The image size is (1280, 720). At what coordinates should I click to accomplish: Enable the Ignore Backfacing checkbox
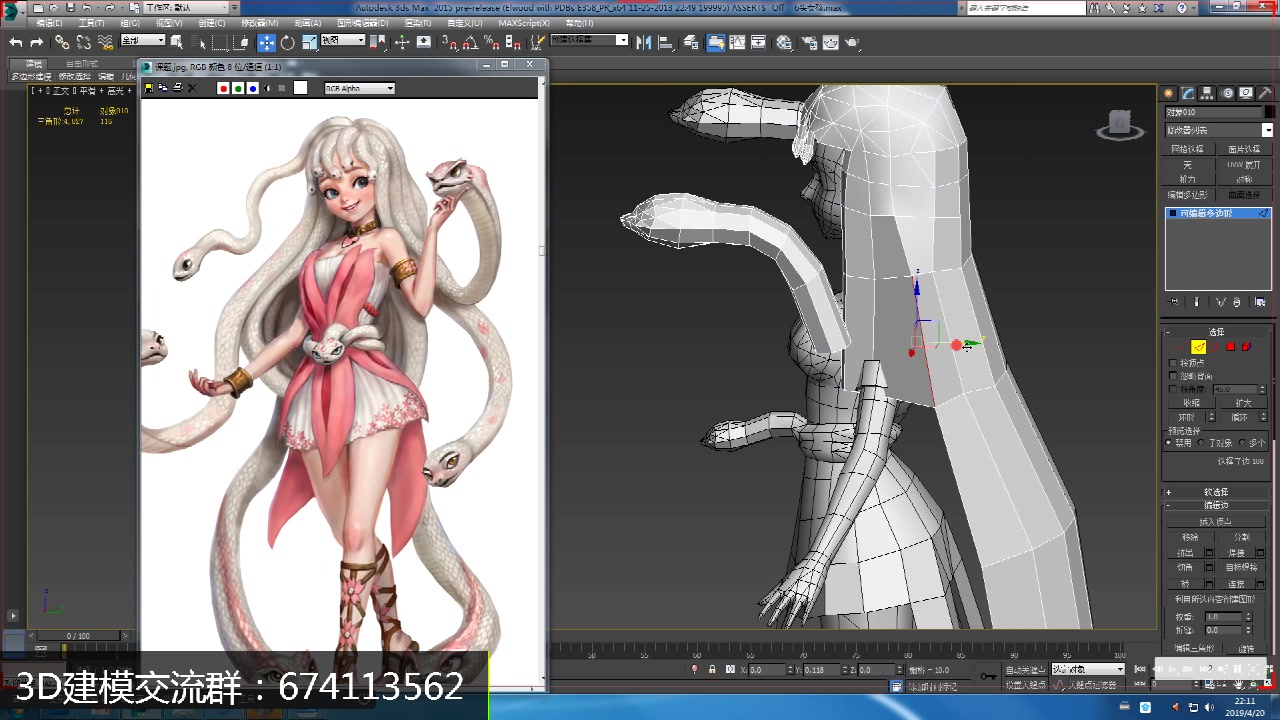tap(1173, 376)
